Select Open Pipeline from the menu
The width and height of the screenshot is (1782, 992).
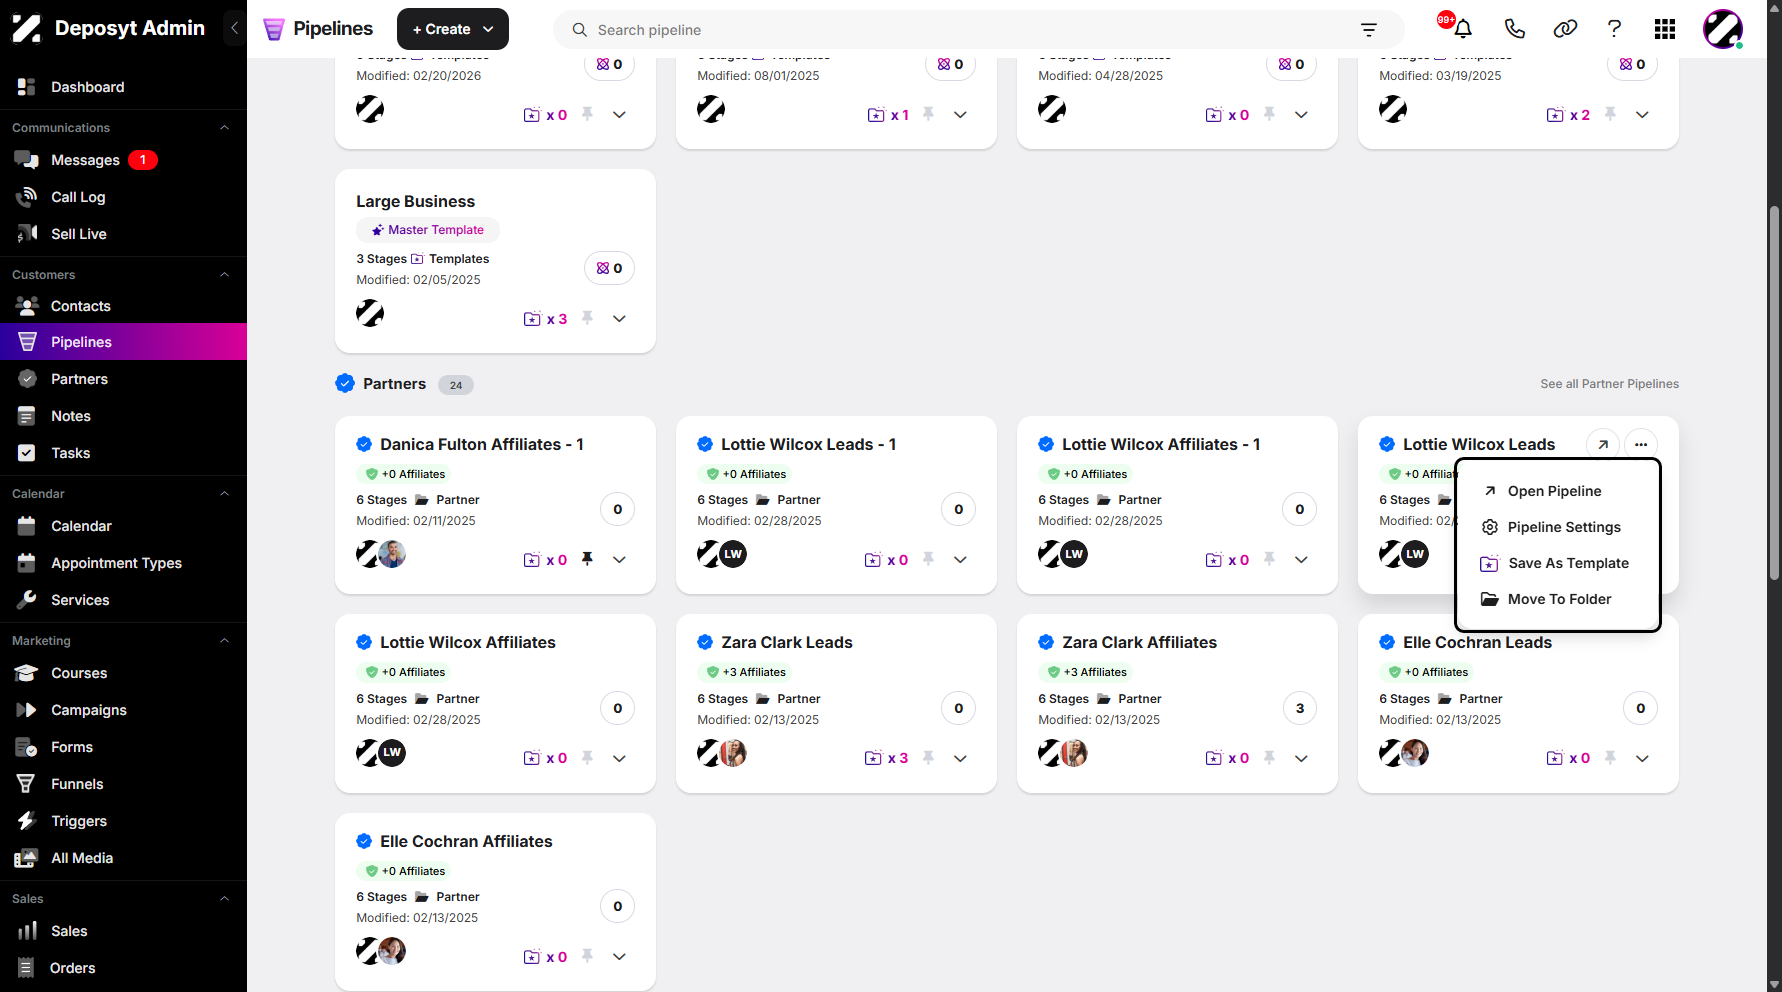[1557, 491]
